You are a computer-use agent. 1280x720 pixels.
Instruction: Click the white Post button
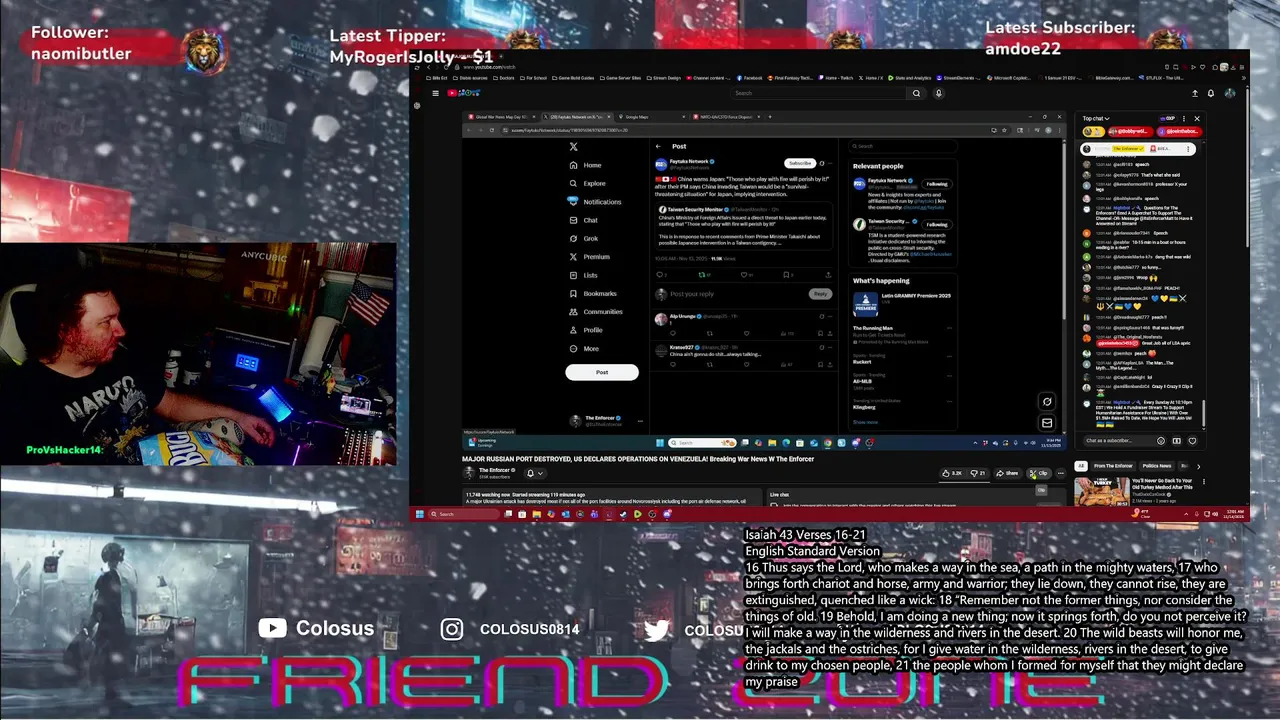click(x=602, y=372)
